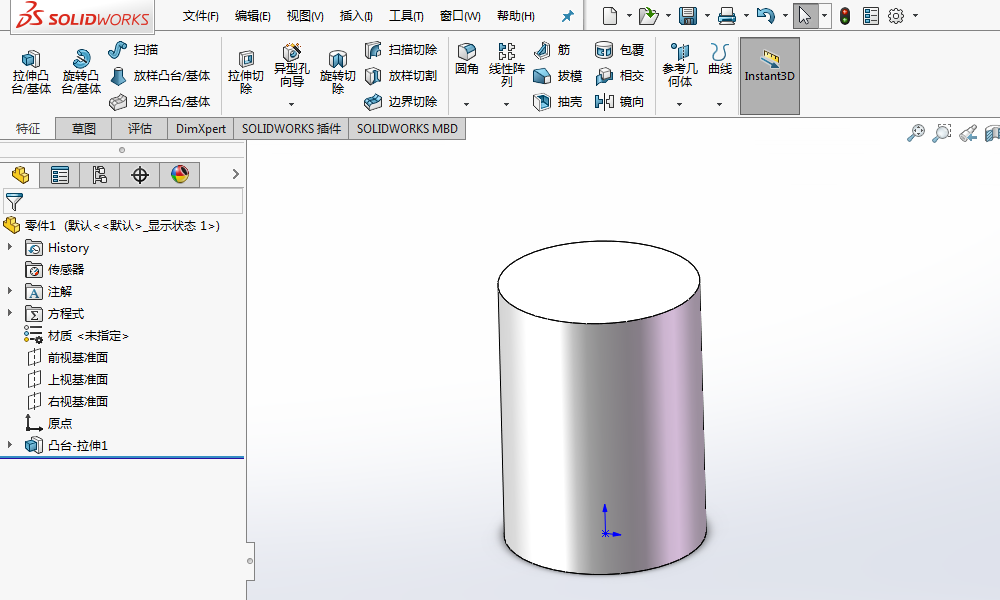
Task: Expand the History tree node
Action: (10, 248)
